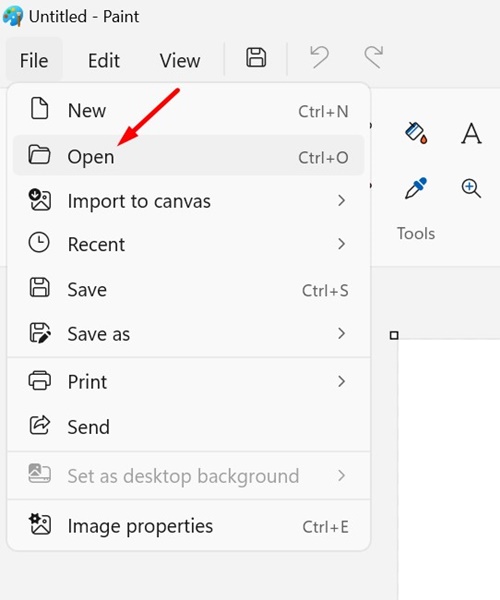Select the Color picker eyedropper tool
The height and width of the screenshot is (600, 500).
(416, 188)
